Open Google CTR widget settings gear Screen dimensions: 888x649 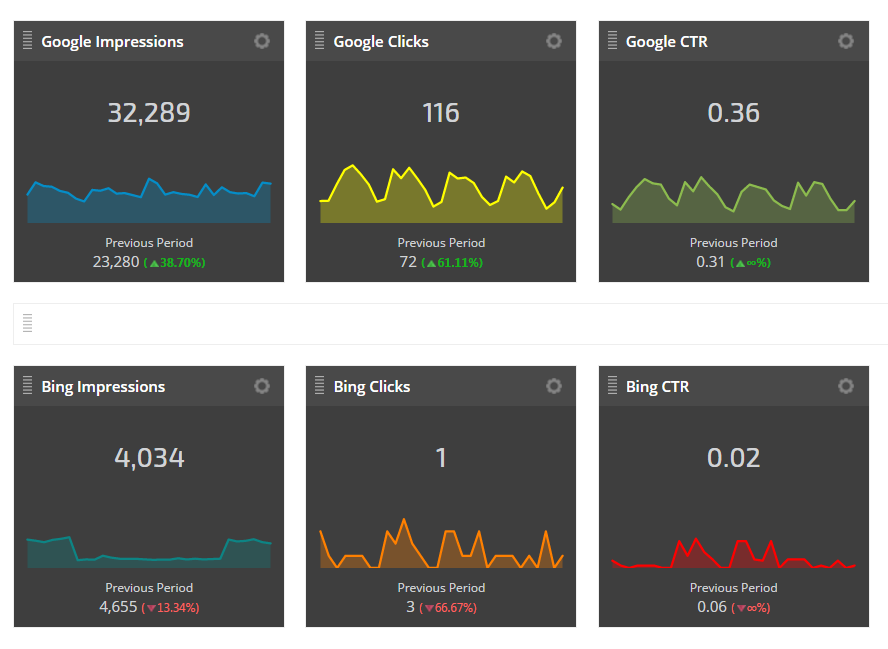point(846,41)
